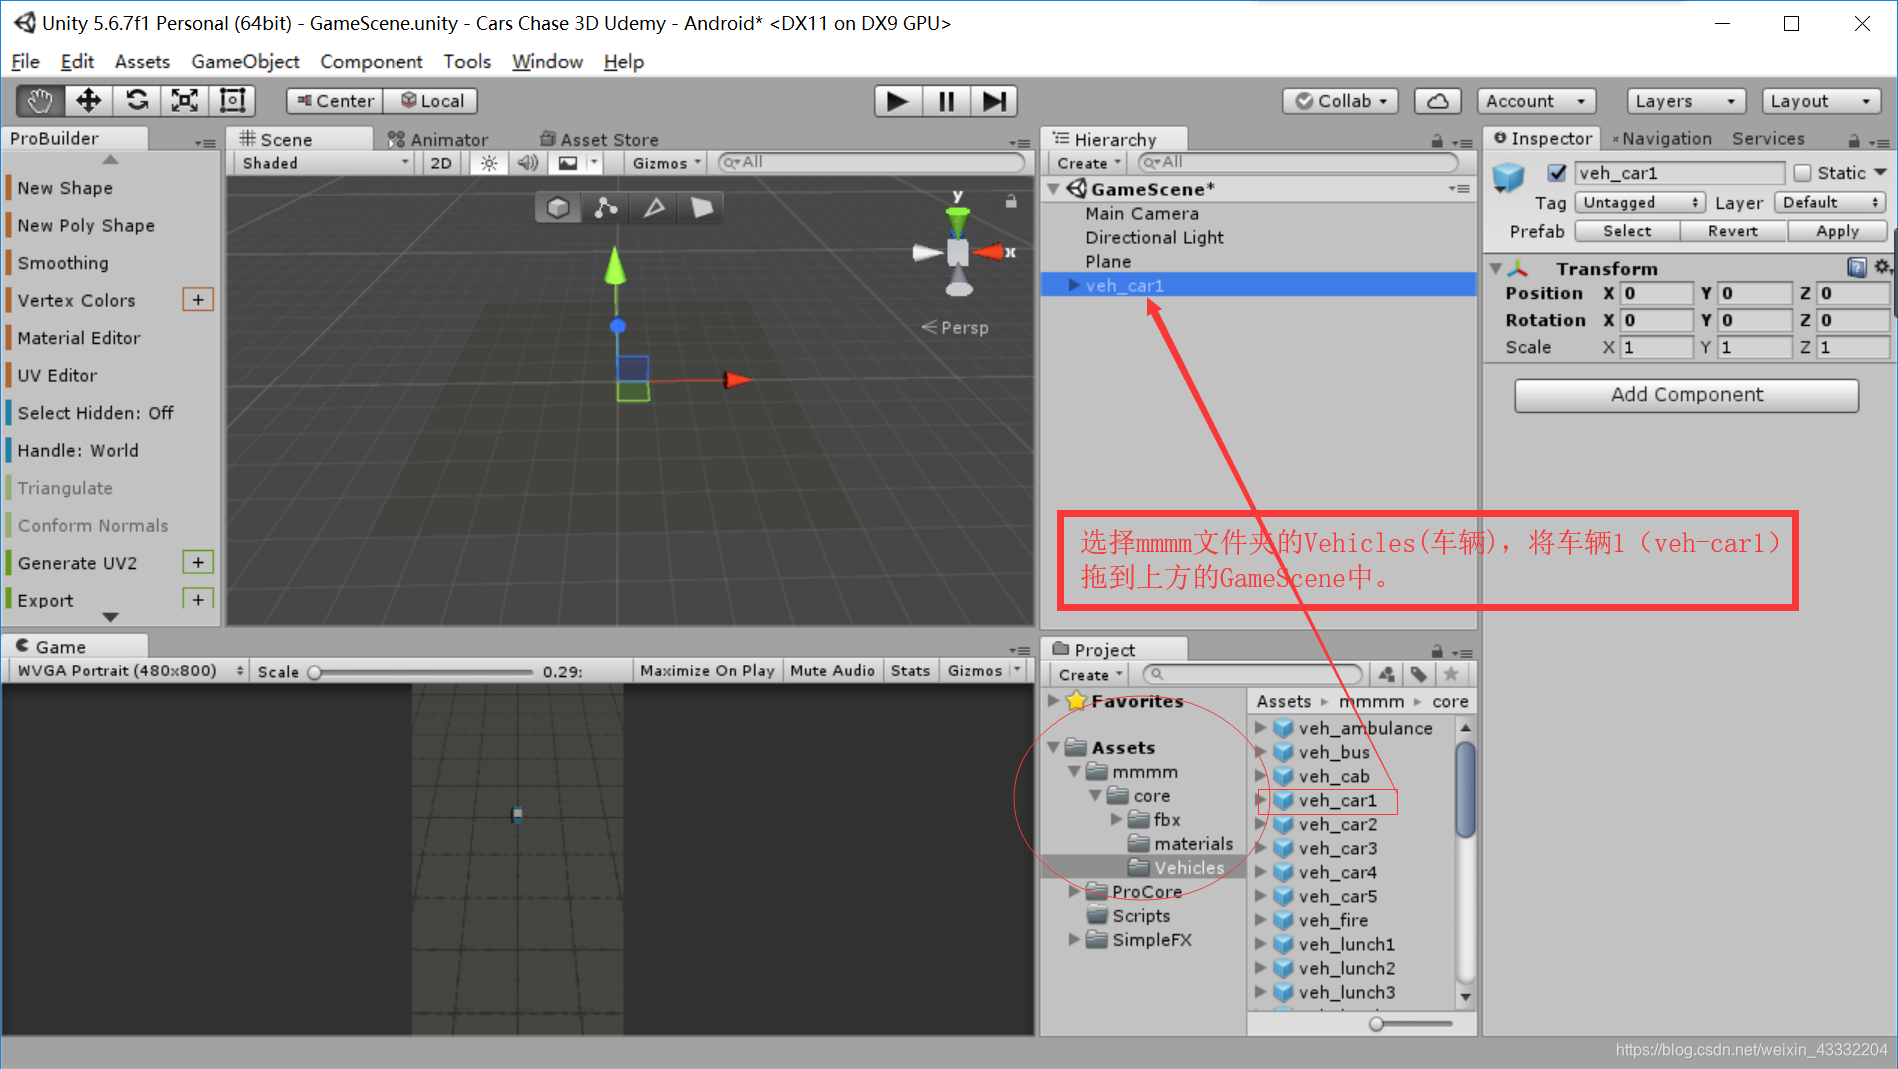Open the Component menu

[371, 61]
